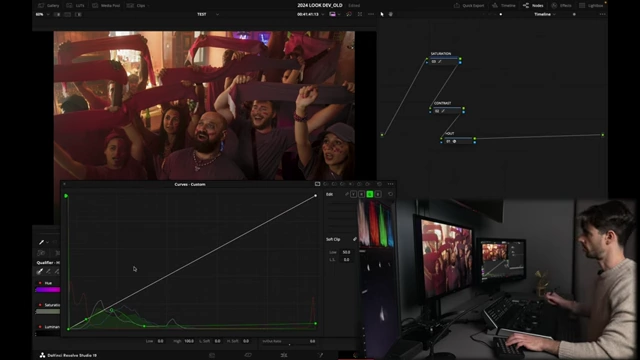The image size is (640, 360).
Task: Show the Media Pool panel
Action: (x=106, y=5)
